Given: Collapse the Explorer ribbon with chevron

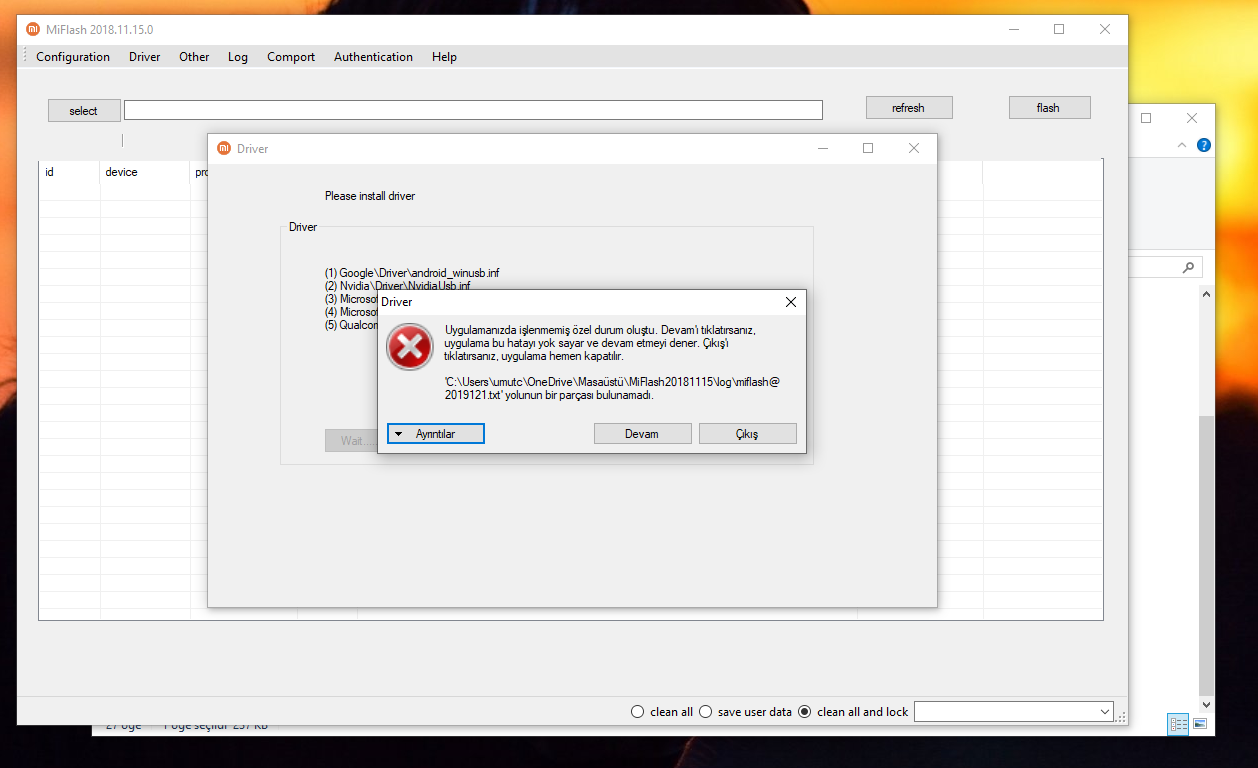Looking at the screenshot, I should [1182, 145].
